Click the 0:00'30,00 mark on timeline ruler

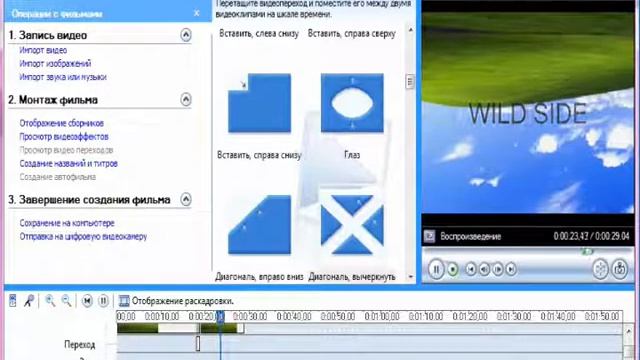[x=250, y=316]
